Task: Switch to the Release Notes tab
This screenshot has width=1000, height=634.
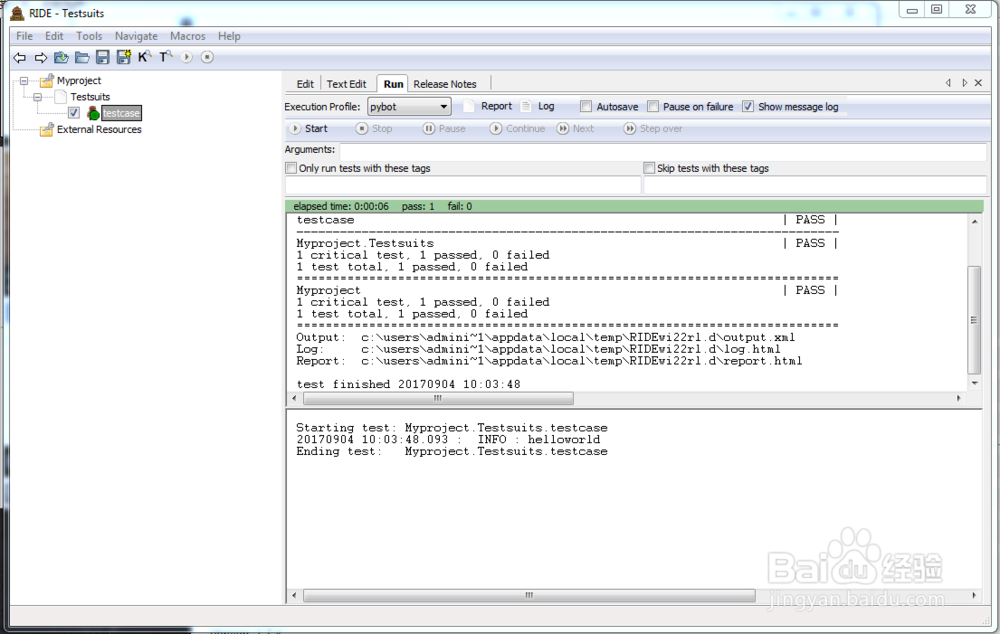Action: [445, 84]
